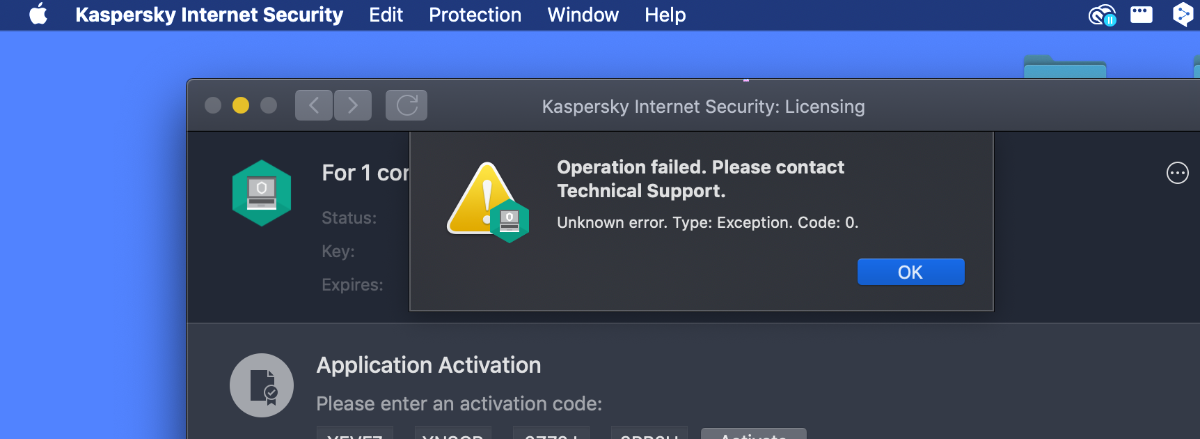Open the Protection menu

pos(475,15)
